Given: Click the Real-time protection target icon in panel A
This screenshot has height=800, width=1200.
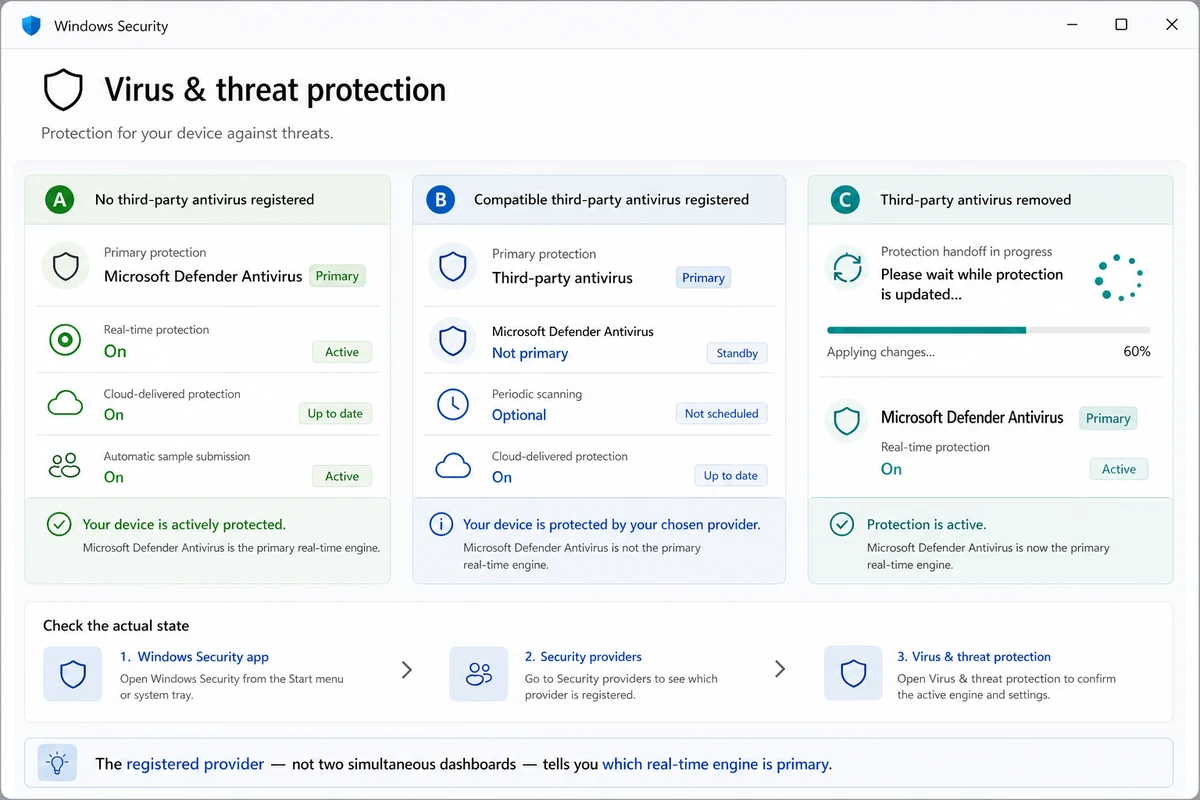Looking at the screenshot, I should 65,341.
